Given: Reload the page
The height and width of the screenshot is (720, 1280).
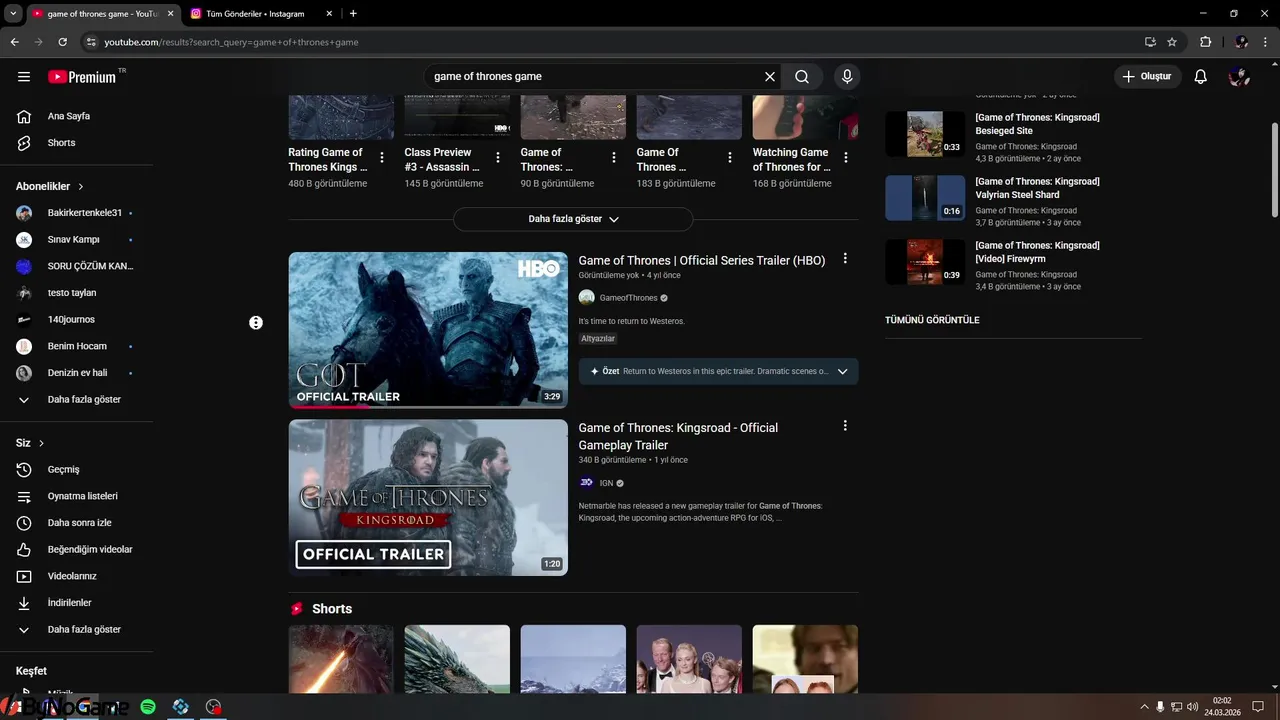Looking at the screenshot, I should coord(62,42).
